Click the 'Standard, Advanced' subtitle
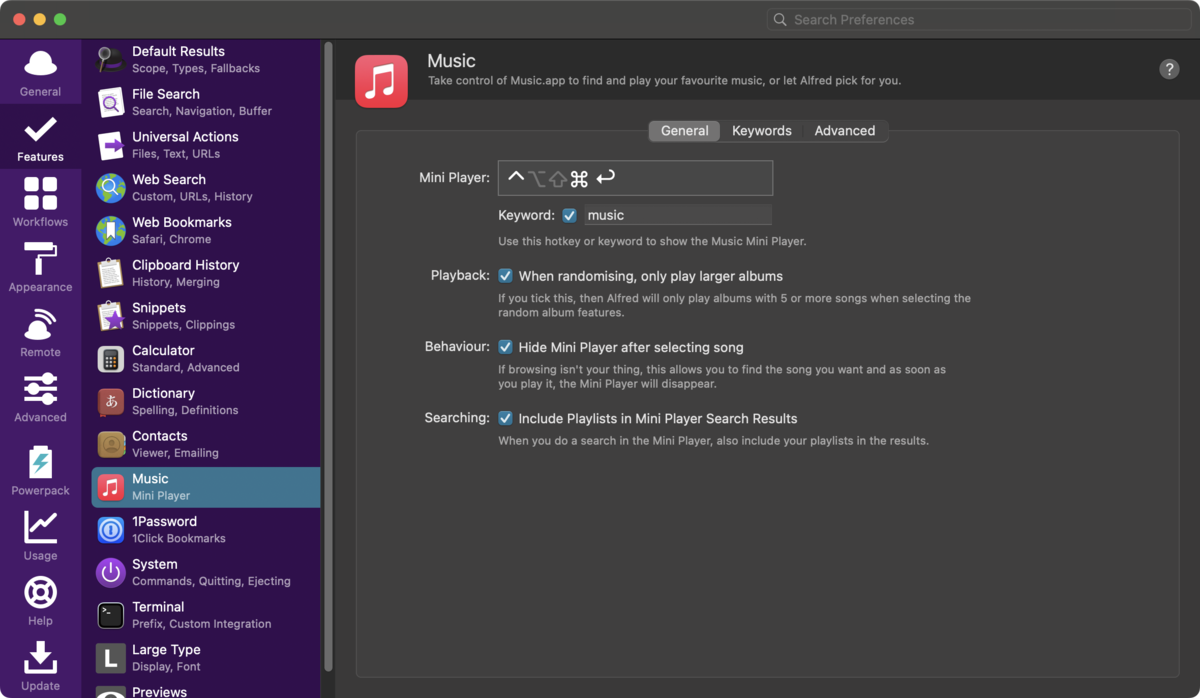1200x698 pixels. point(186,368)
